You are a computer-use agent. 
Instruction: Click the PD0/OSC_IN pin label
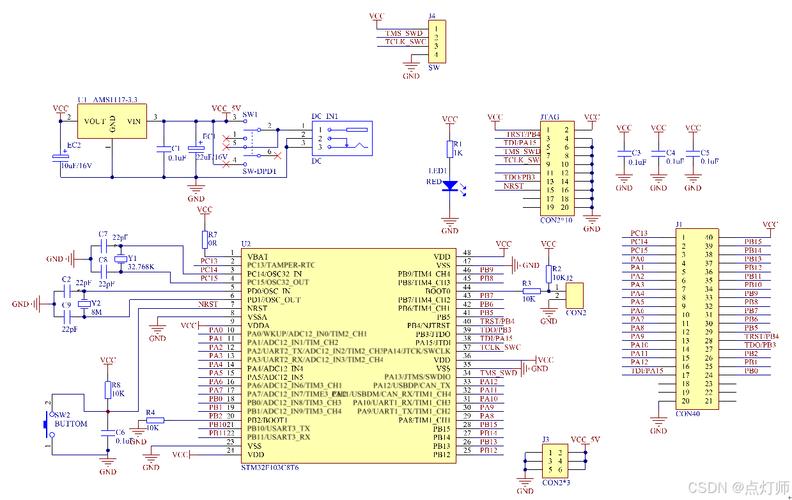(x=269, y=291)
